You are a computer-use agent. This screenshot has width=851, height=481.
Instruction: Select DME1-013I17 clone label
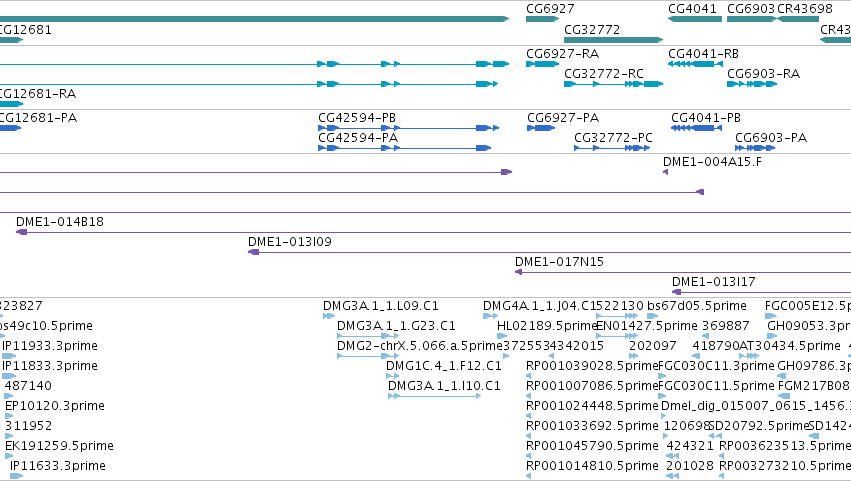(714, 282)
